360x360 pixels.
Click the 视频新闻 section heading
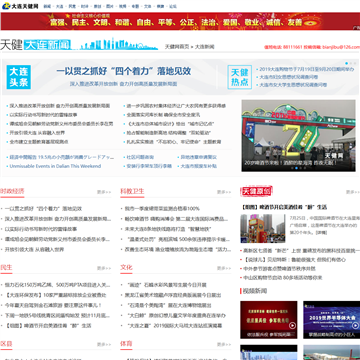coord(255,291)
